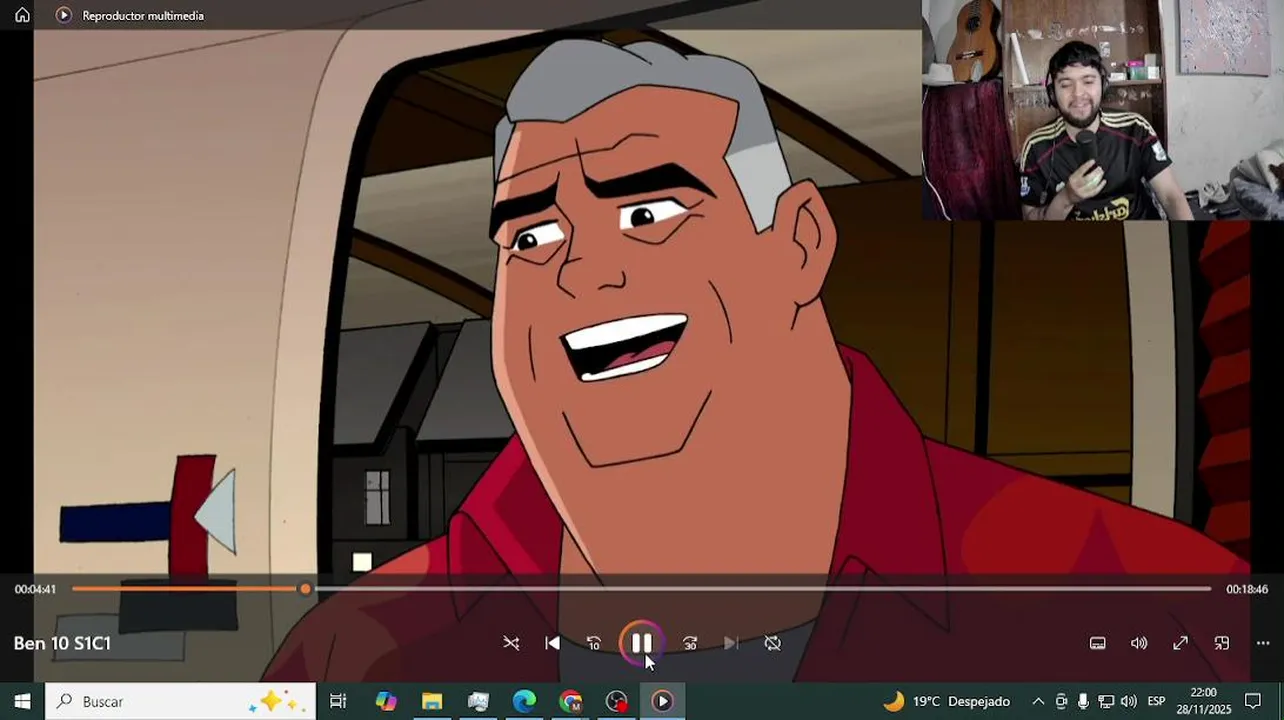Viewport: 1284px width, 720px height.
Task: Toggle shuffle mode in the player
Action: [x=511, y=643]
